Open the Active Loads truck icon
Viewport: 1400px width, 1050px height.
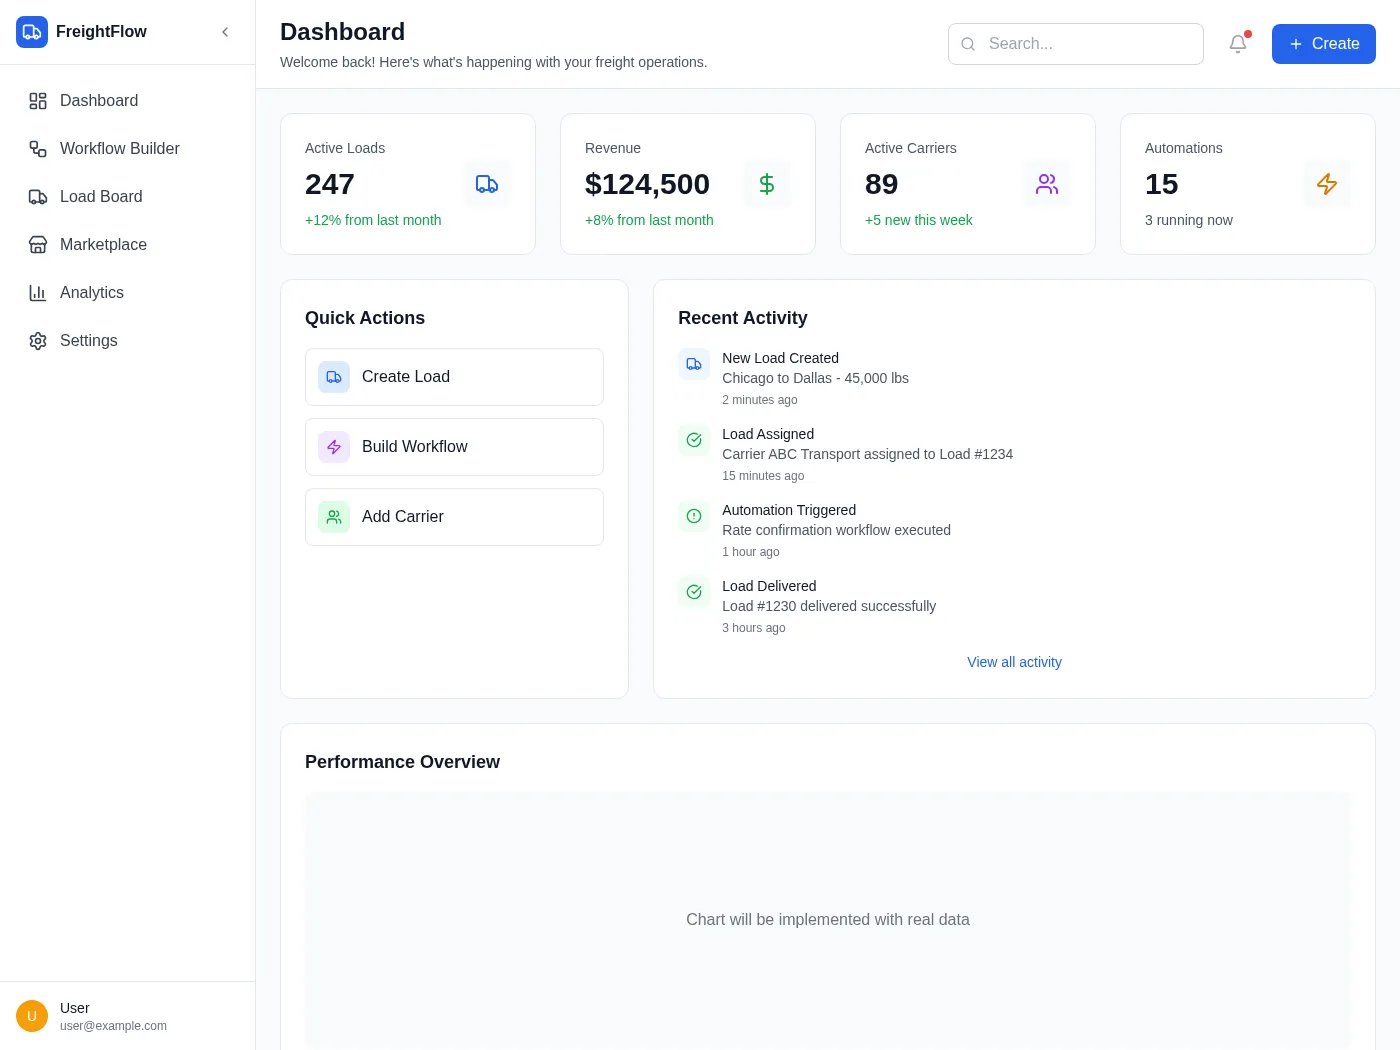[487, 184]
